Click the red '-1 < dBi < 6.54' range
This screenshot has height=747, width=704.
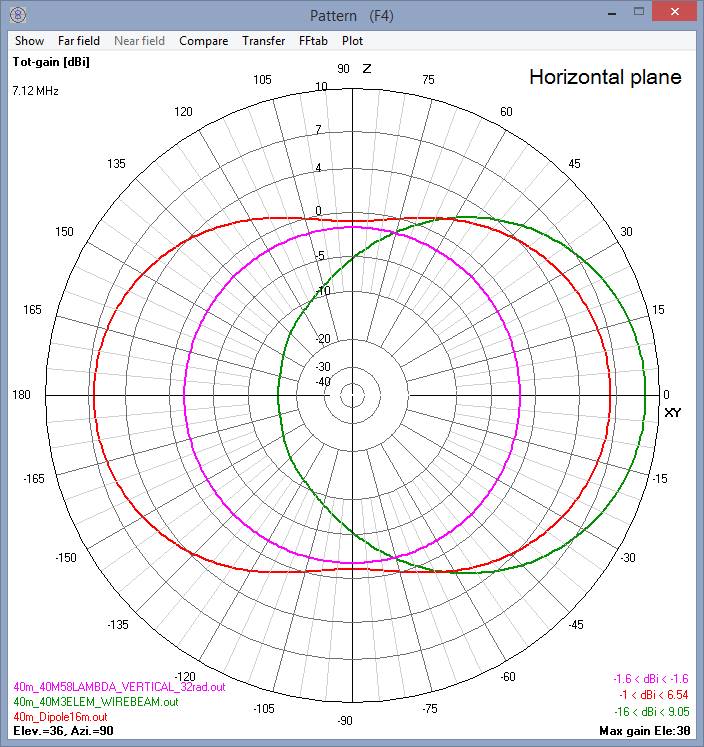654,695
